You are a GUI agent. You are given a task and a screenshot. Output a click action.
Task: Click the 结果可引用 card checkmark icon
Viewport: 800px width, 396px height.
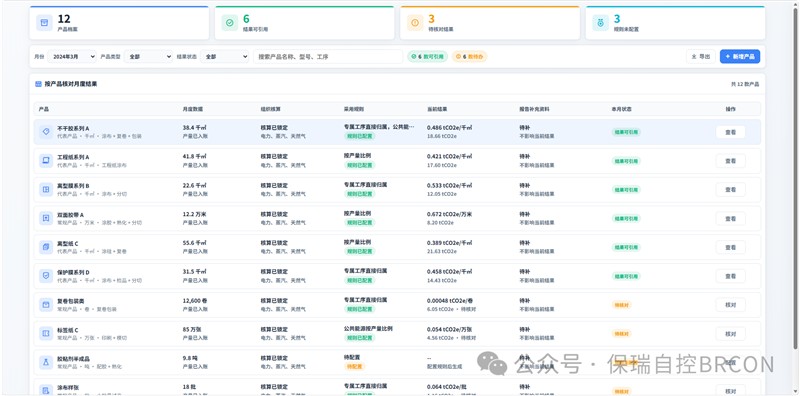230,23
